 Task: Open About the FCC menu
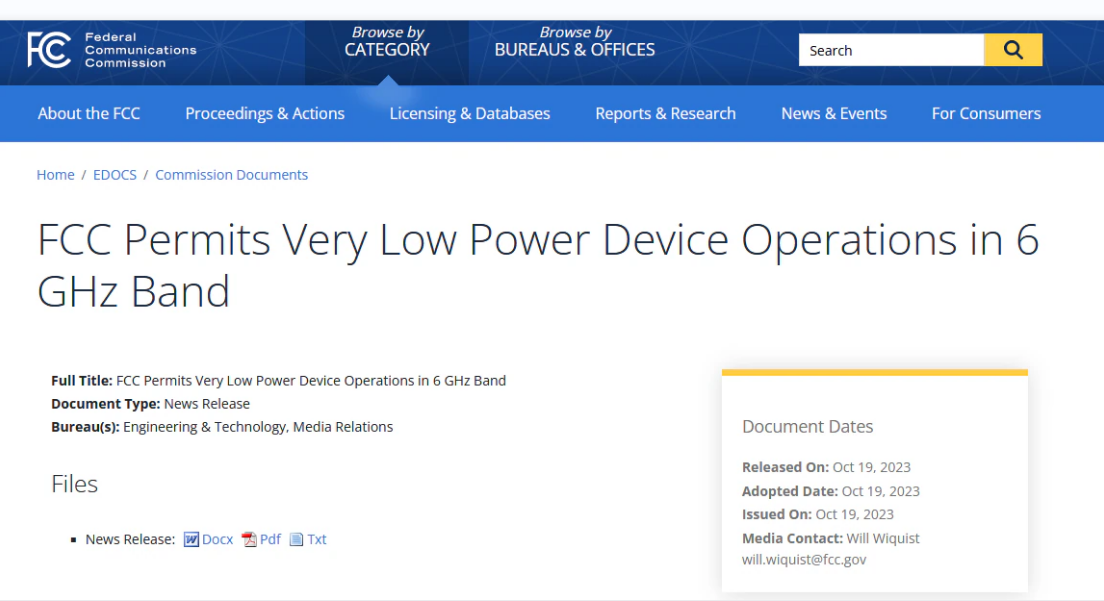tap(89, 113)
